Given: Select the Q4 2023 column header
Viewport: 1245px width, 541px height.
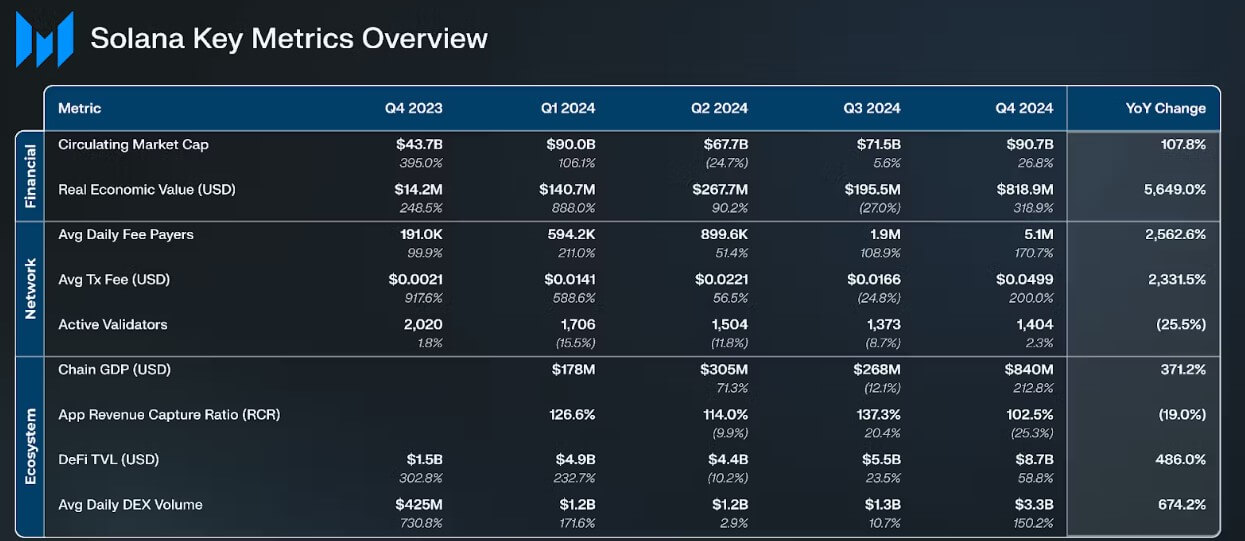Looking at the screenshot, I should coord(413,108).
